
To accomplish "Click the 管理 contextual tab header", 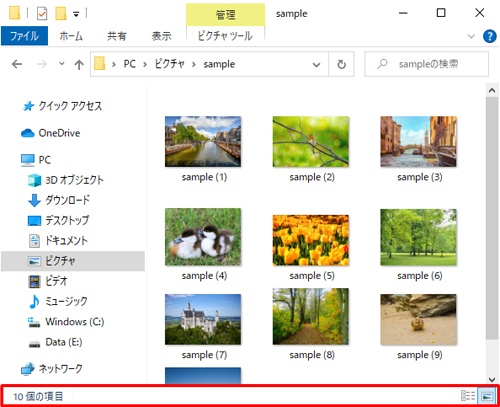I will pos(225,15).
